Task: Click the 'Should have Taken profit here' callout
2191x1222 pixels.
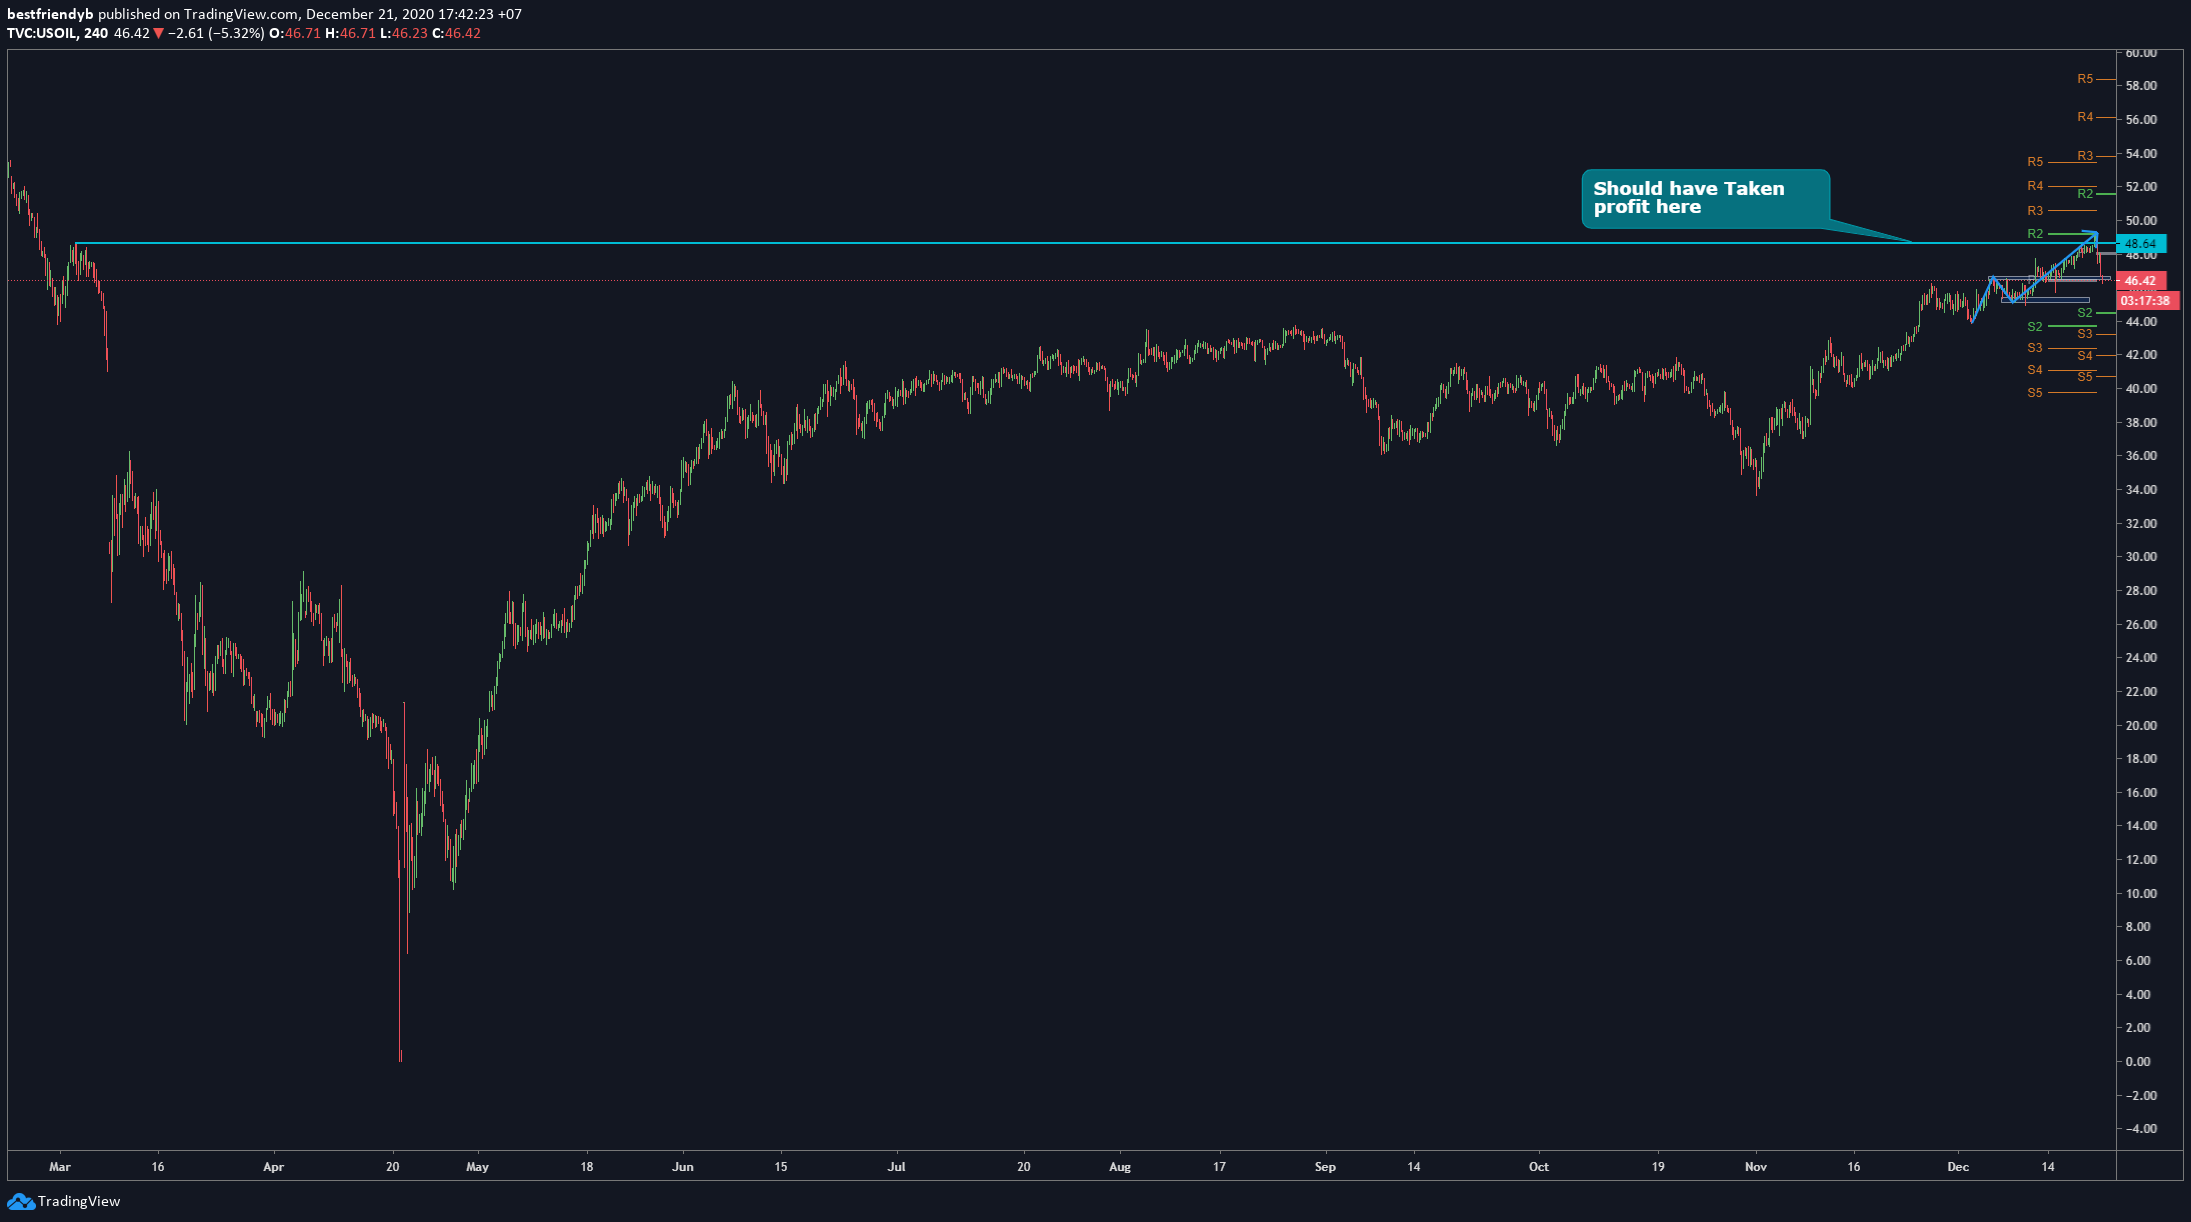Action: pyautogui.click(x=1705, y=198)
